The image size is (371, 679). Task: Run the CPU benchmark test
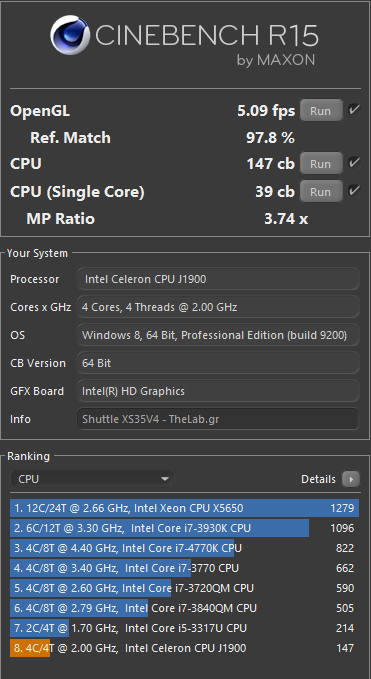(x=320, y=164)
